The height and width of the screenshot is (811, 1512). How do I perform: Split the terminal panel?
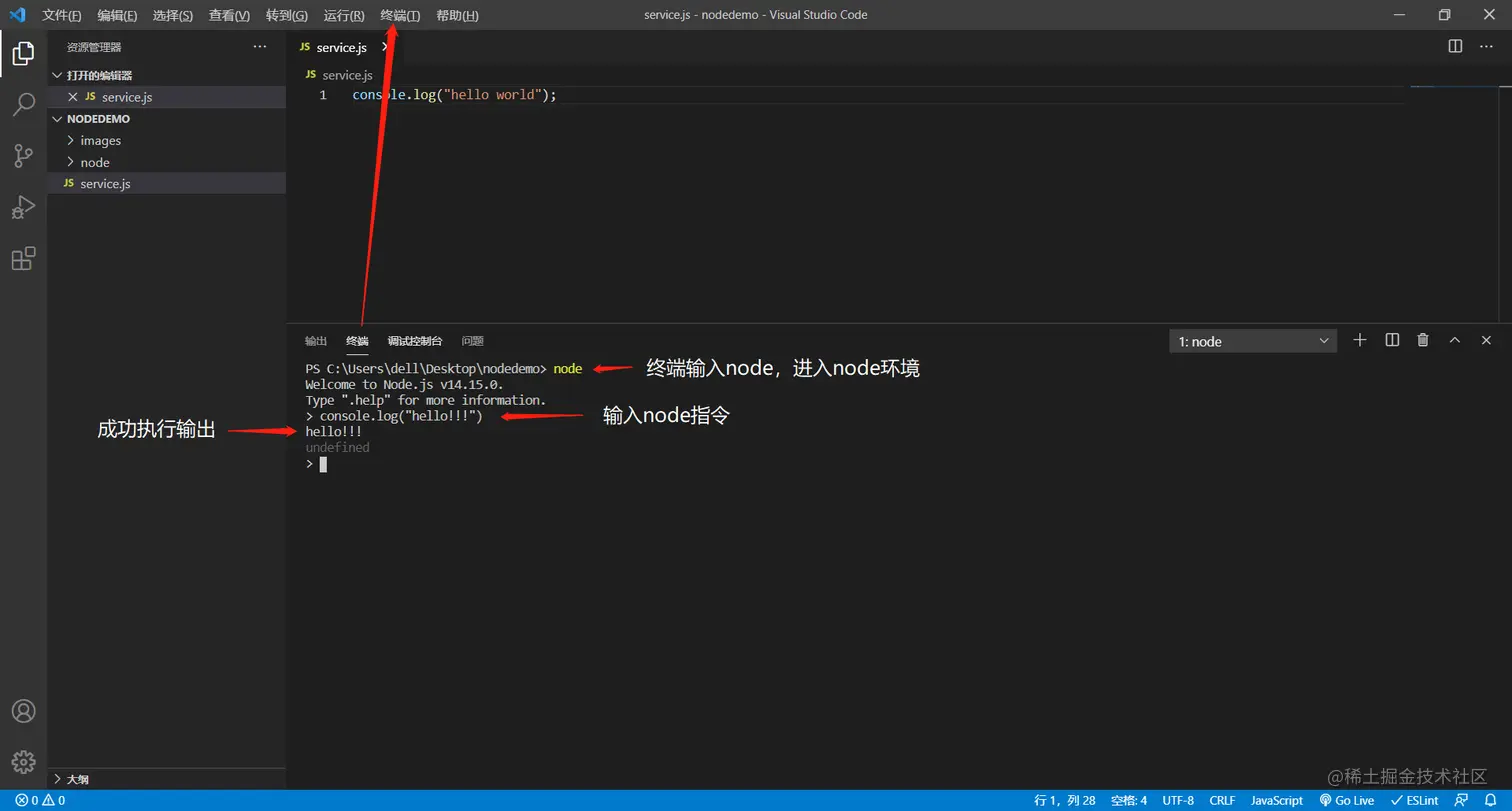pos(1391,340)
